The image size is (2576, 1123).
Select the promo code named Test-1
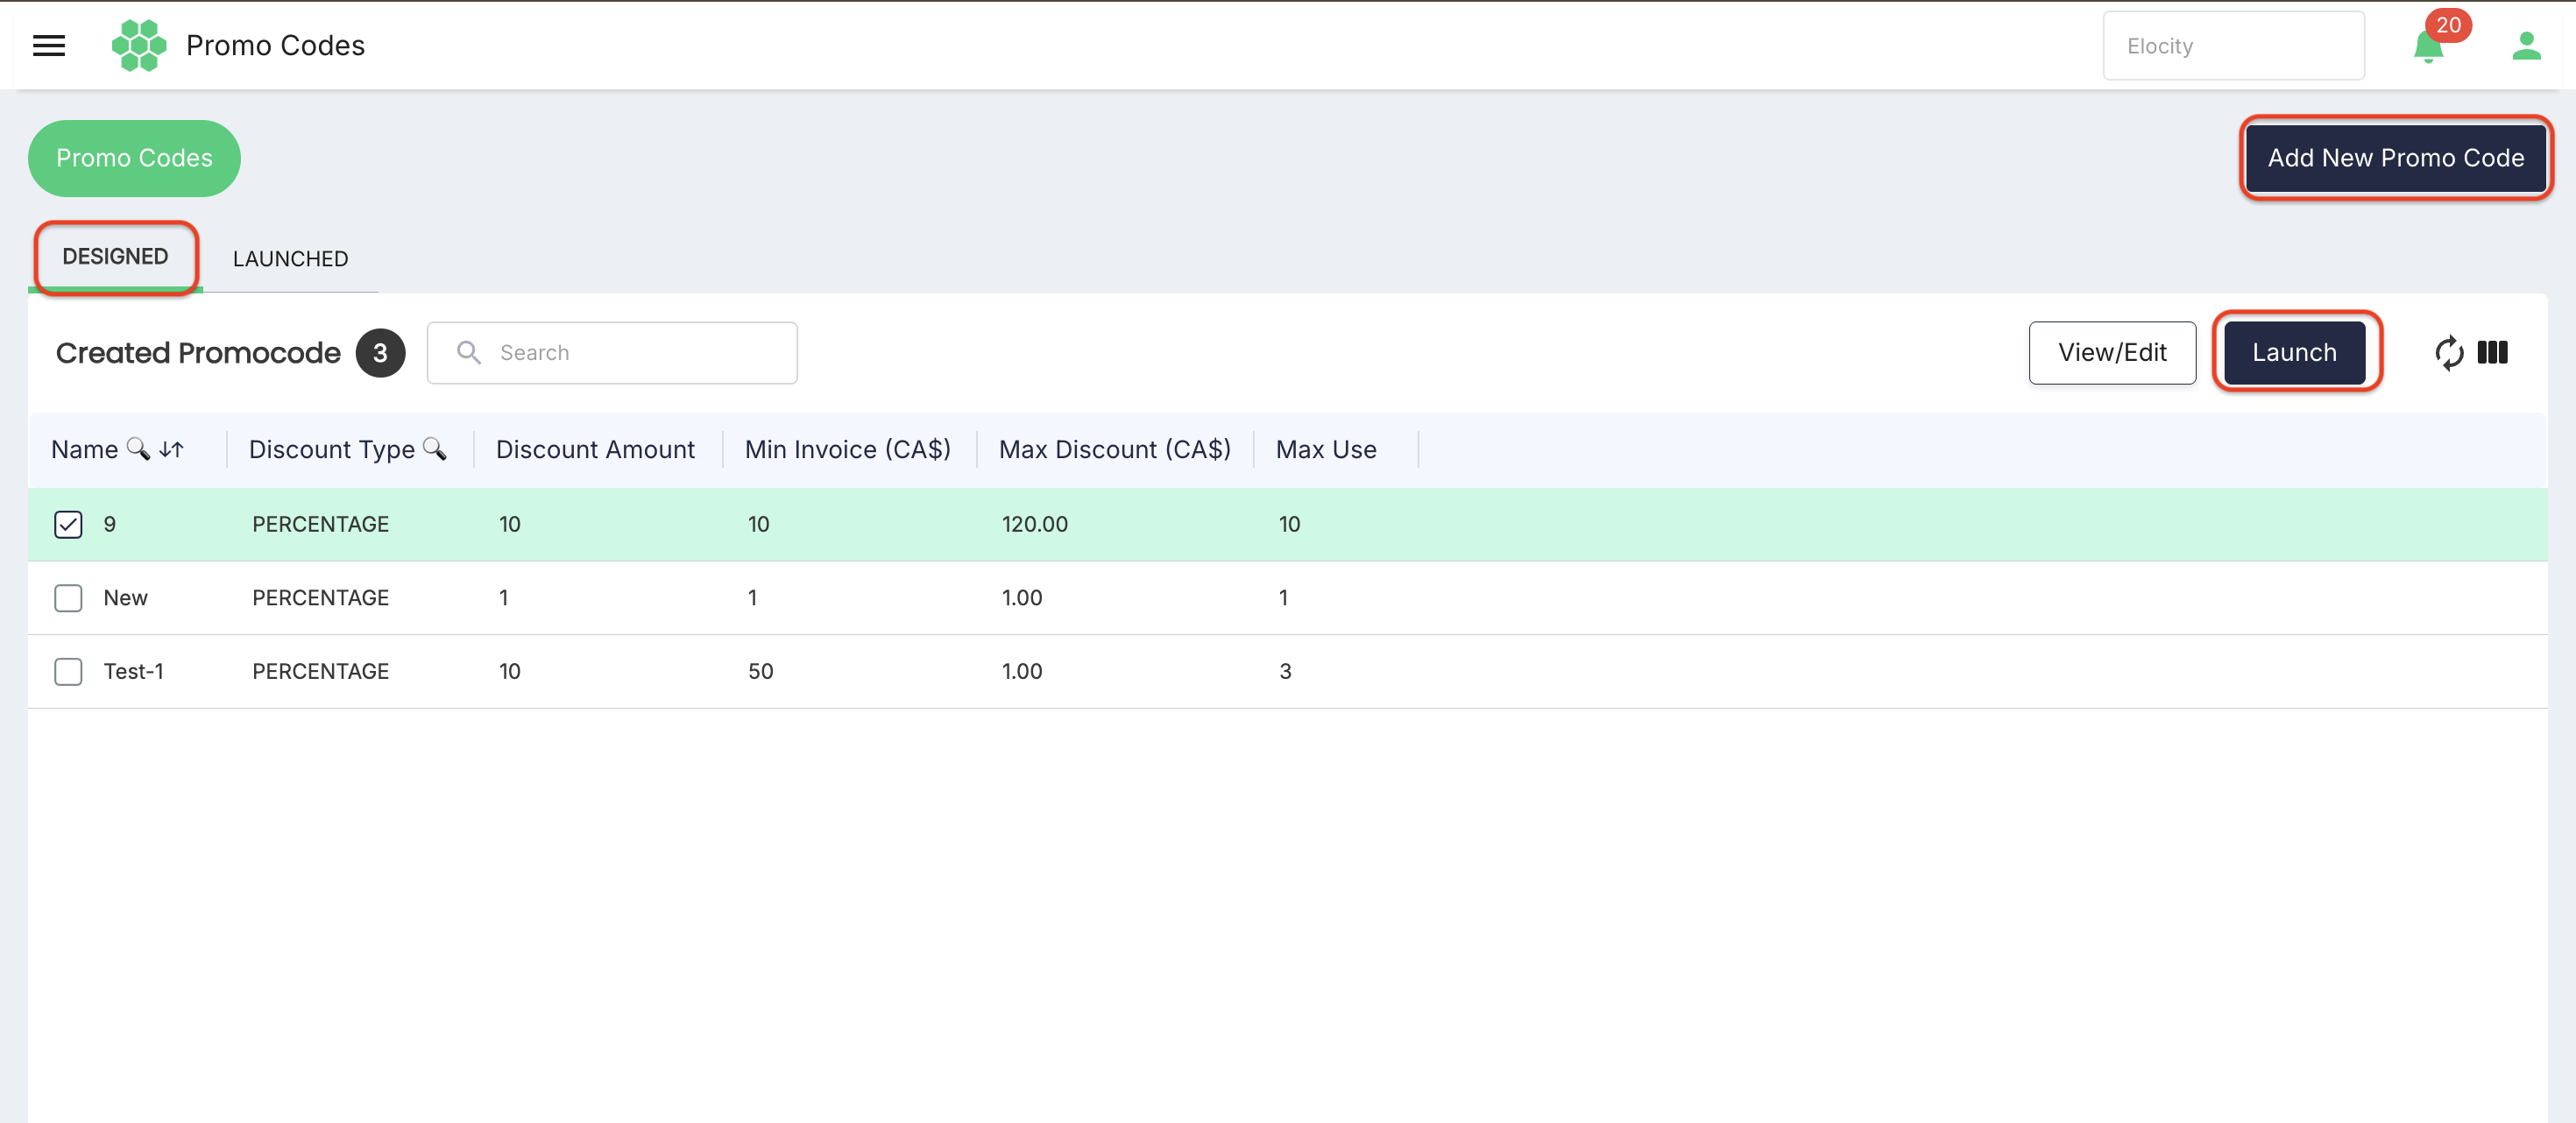133,671
